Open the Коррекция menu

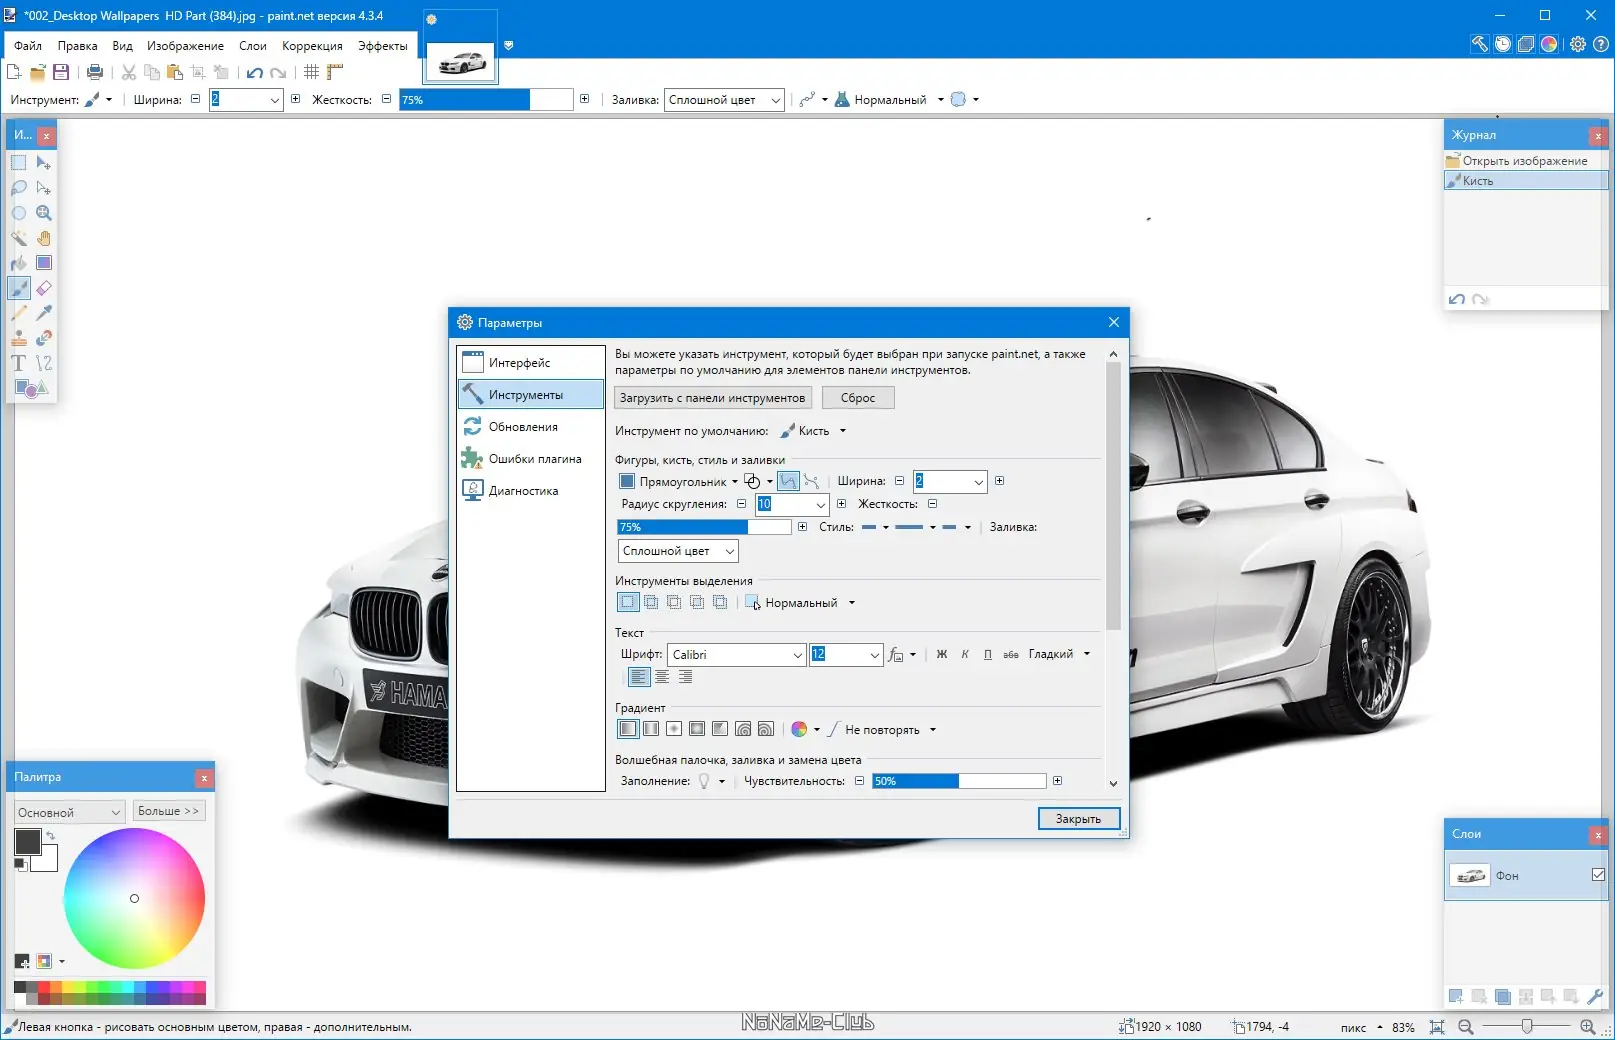pos(312,46)
